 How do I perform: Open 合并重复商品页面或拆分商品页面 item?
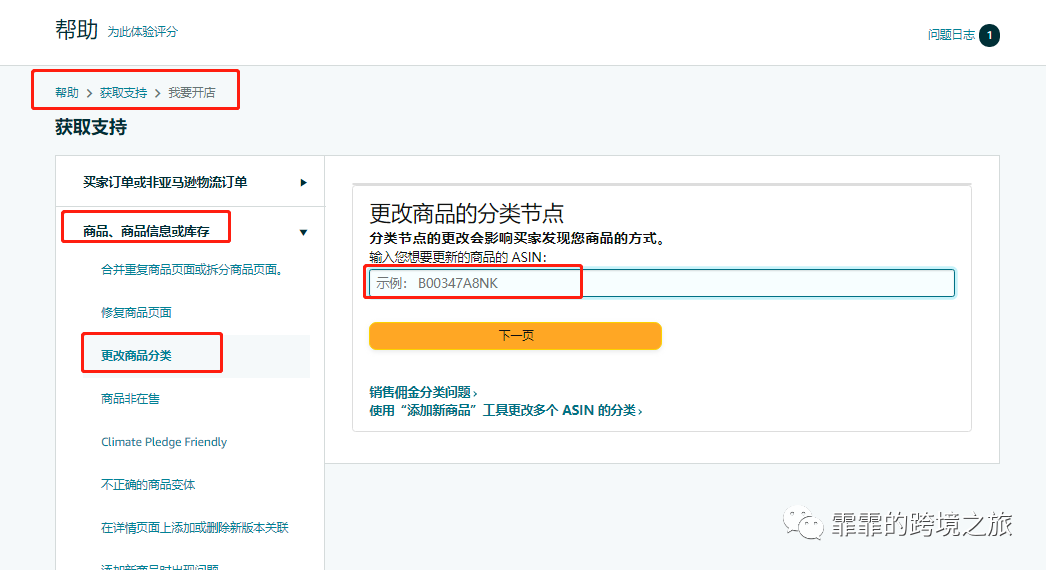click(193, 270)
